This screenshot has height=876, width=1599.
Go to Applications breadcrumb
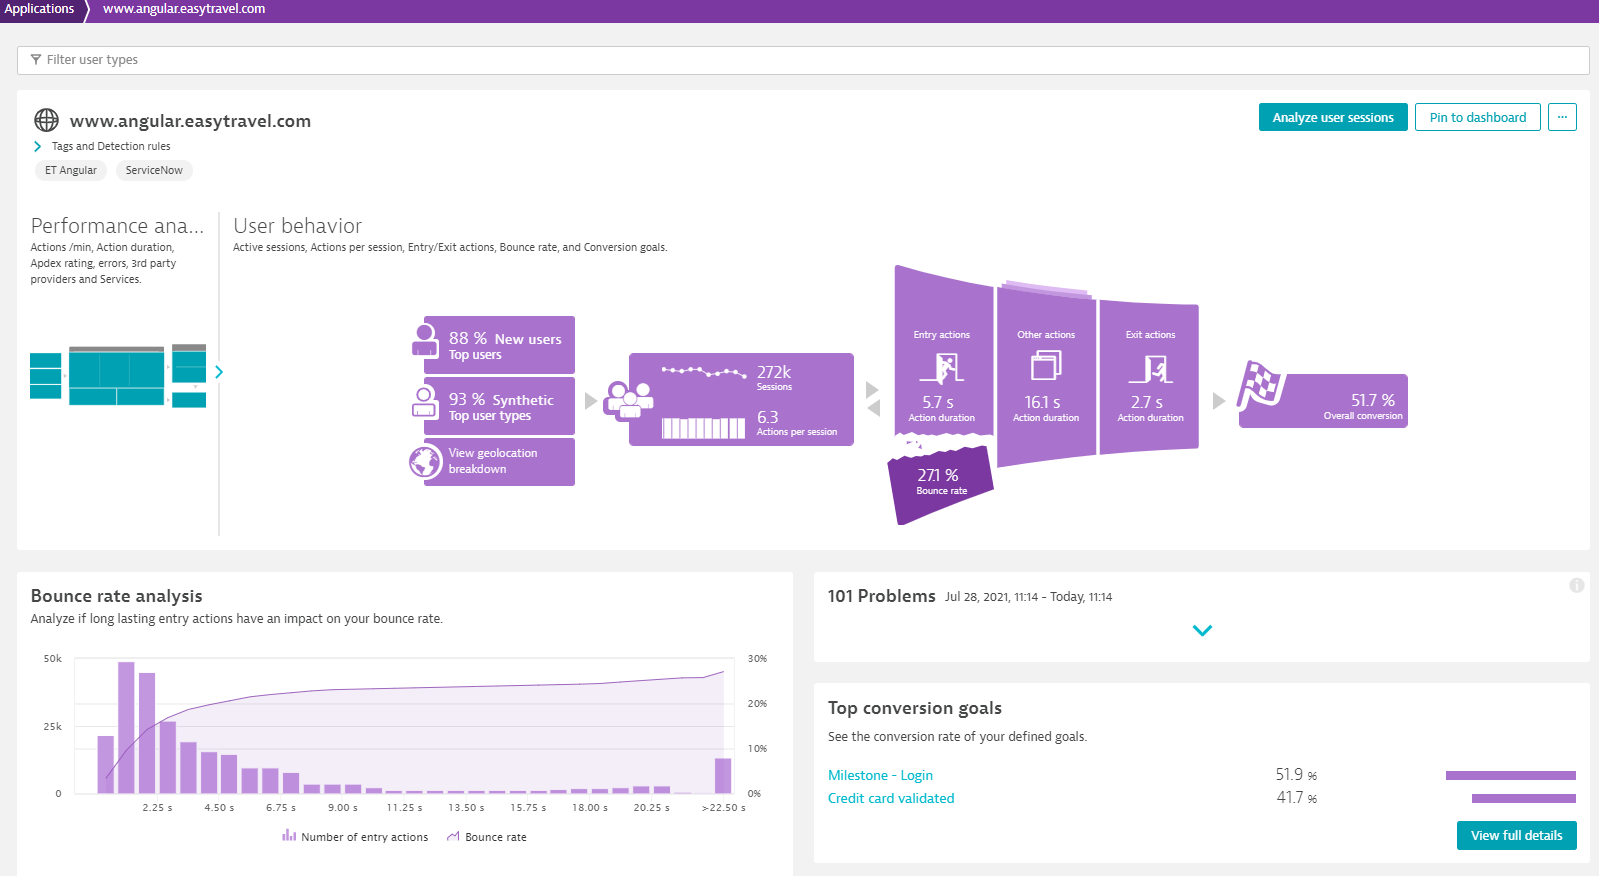(39, 9)
